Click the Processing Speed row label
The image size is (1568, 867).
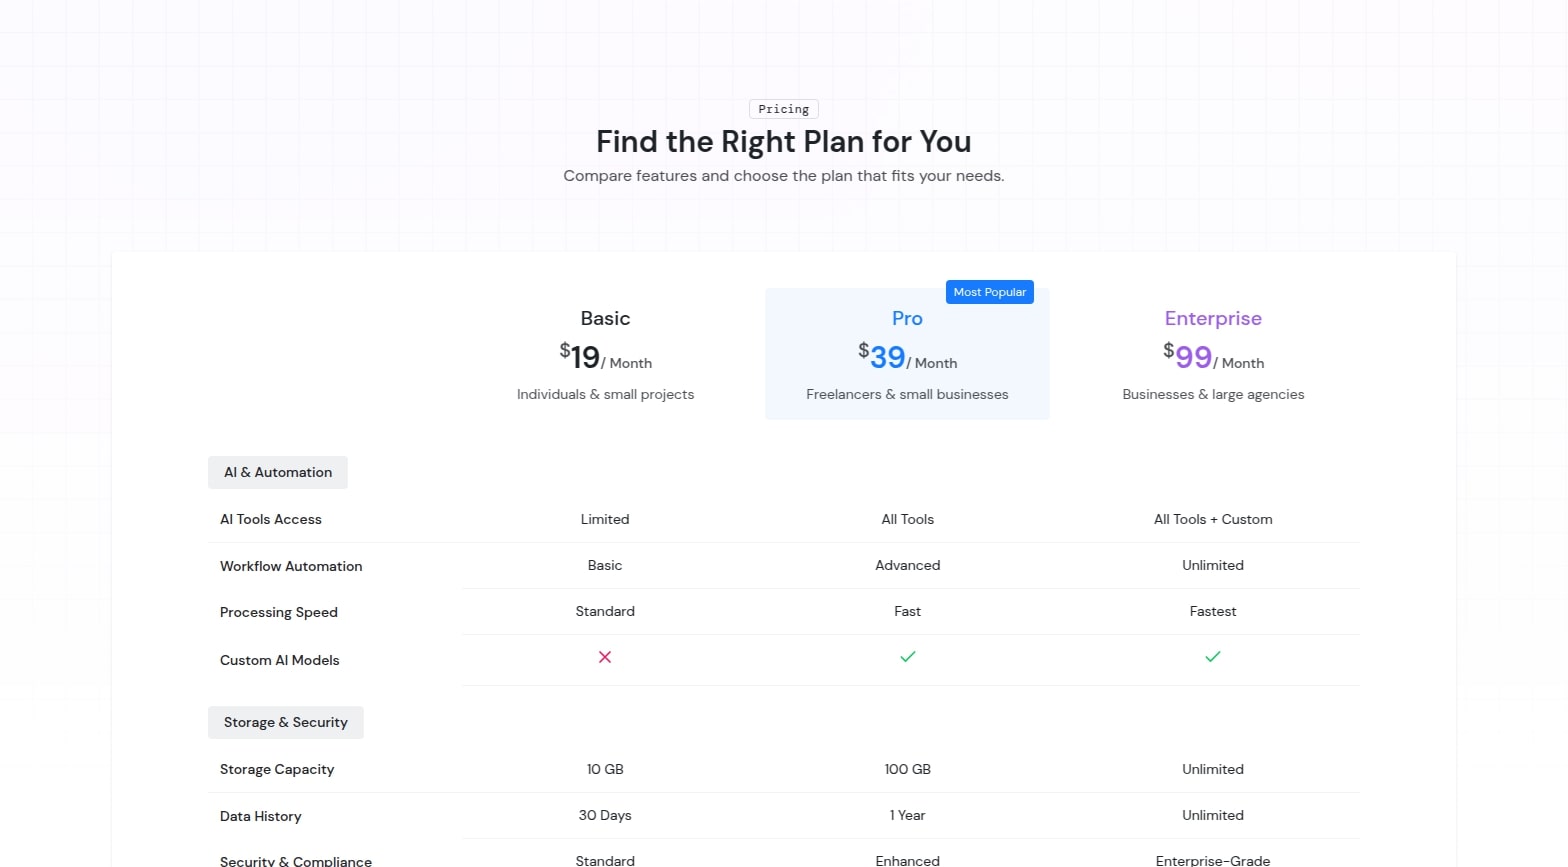(279, 612)
